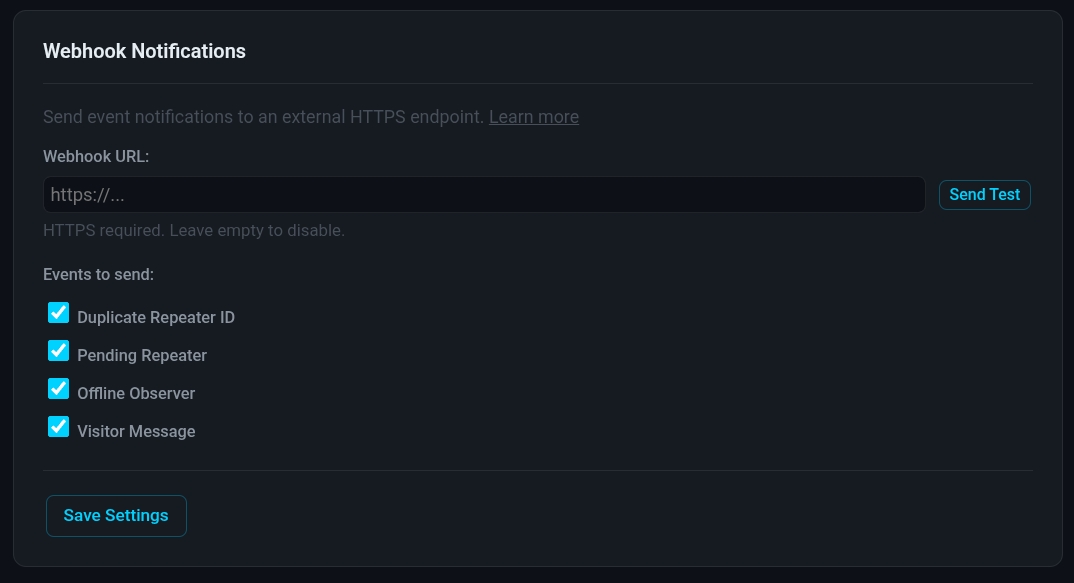Image resolution: width=1074 pixels, height=583 pixels.
Task: Uncheck the Duplicate Repeater ID checkbox
Action: tap(59, 314)
